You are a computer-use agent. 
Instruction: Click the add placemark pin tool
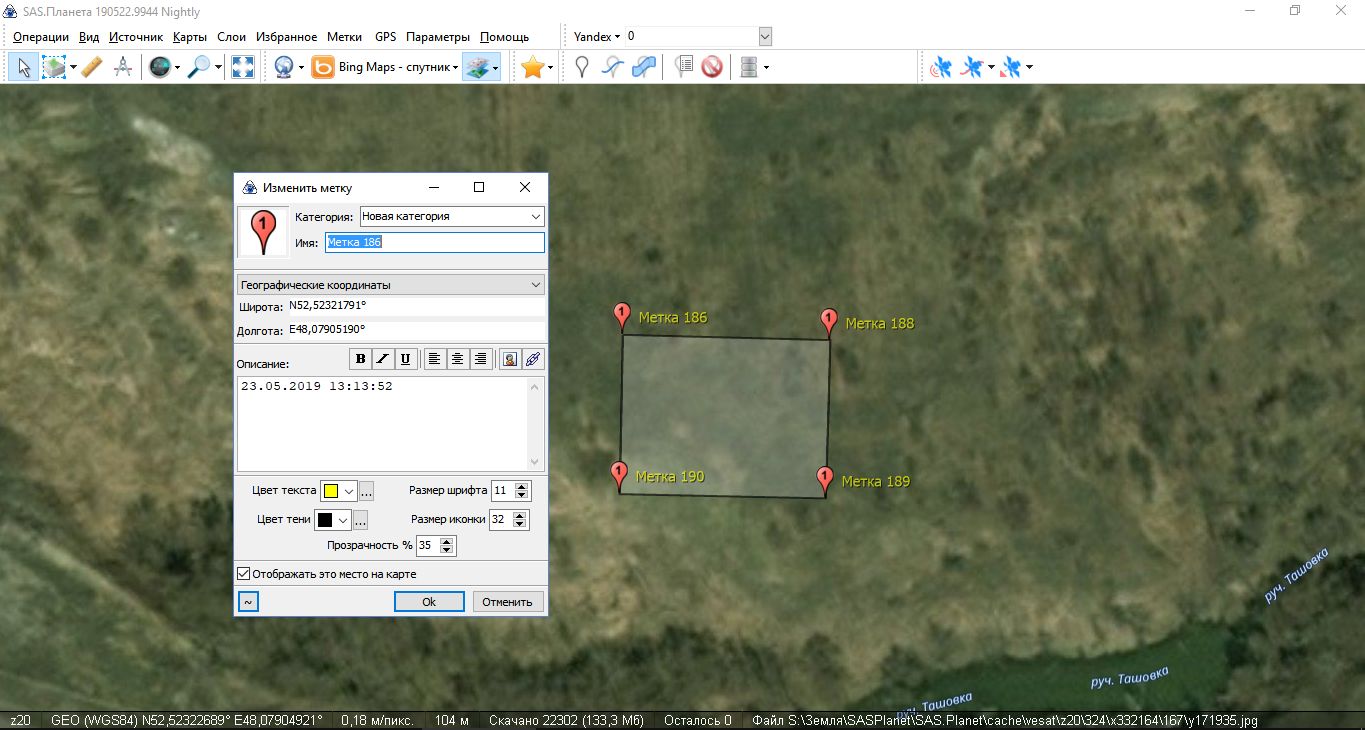(x=582, y=67)
